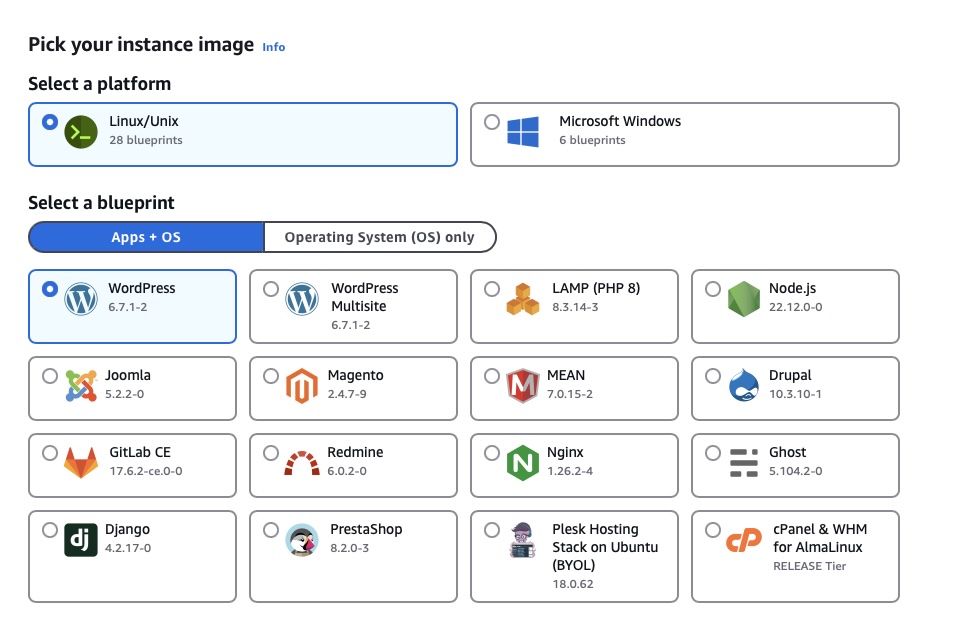Viewport: 960px width, 625px height.
Task: Click the "RELEASE Tier" text
Action: tap(809, 566)
